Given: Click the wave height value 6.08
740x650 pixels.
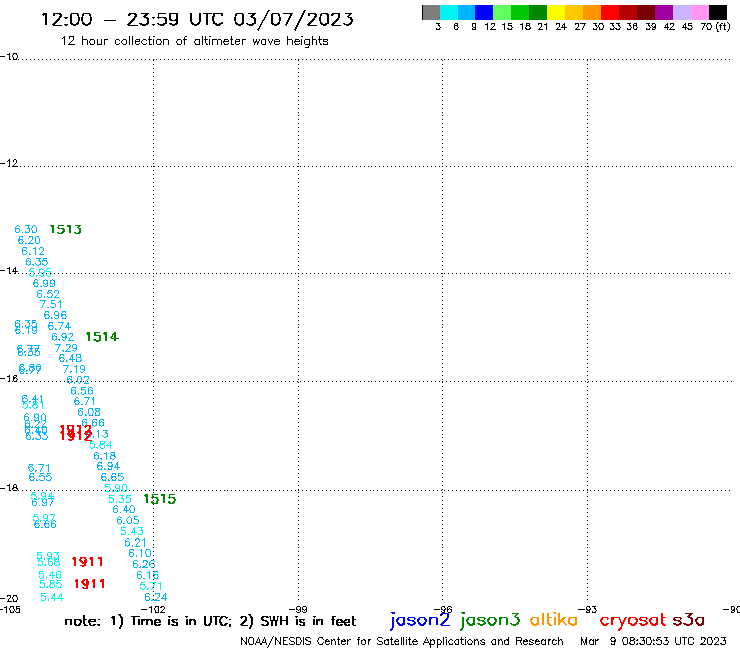Looking at the screenshot, I should tap(89, 412).
